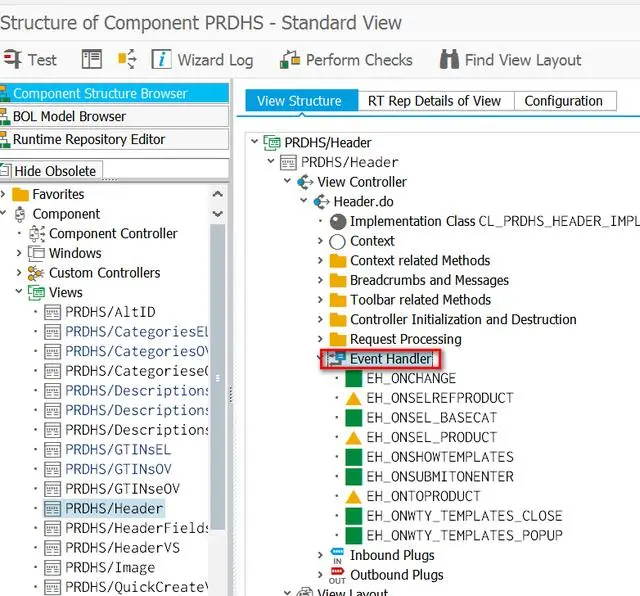Switch to View Structure tab
640x596 pixels.
tap(302, 101)
